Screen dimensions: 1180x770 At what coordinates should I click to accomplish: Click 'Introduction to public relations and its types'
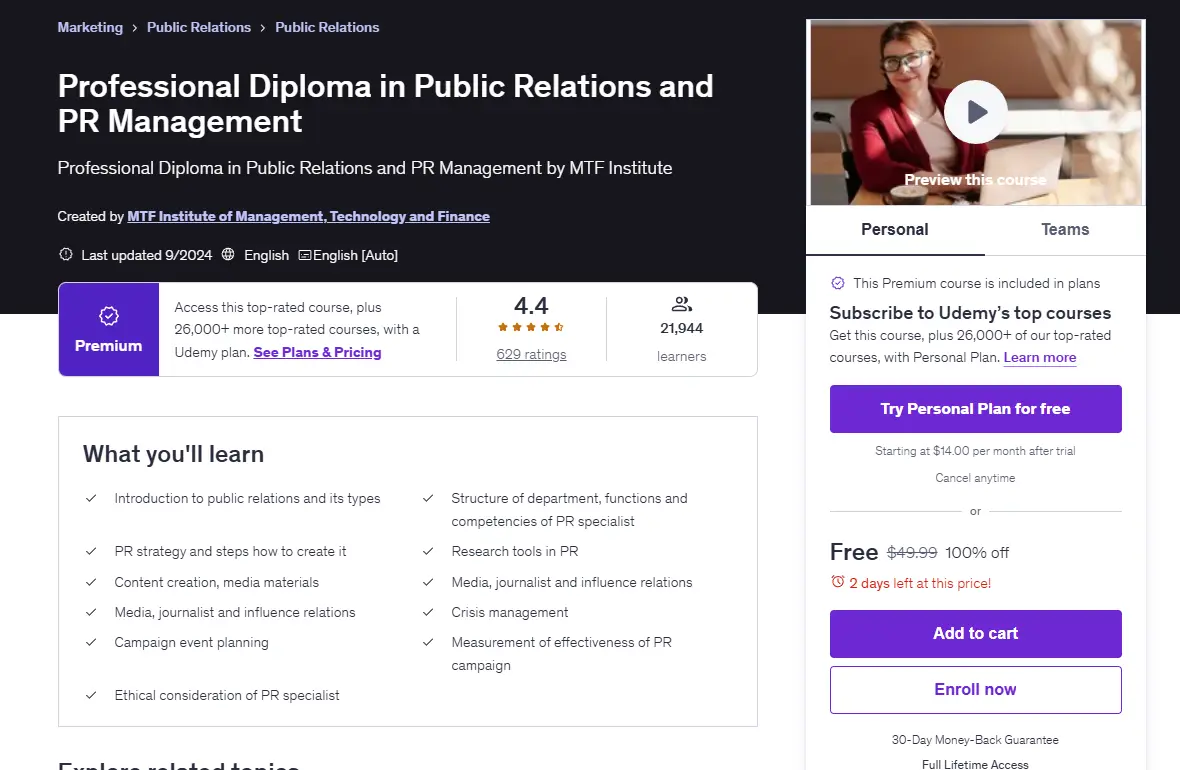pos(248,498)
